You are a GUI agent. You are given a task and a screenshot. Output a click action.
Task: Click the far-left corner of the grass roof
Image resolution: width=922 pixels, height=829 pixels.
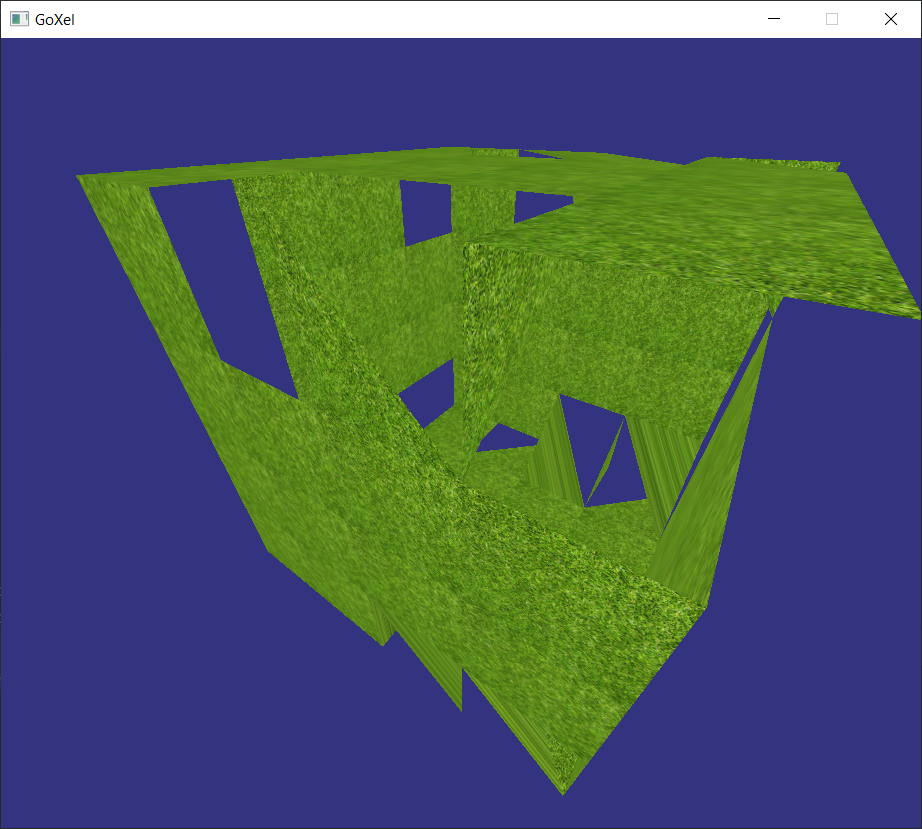[x=82, y=180]
